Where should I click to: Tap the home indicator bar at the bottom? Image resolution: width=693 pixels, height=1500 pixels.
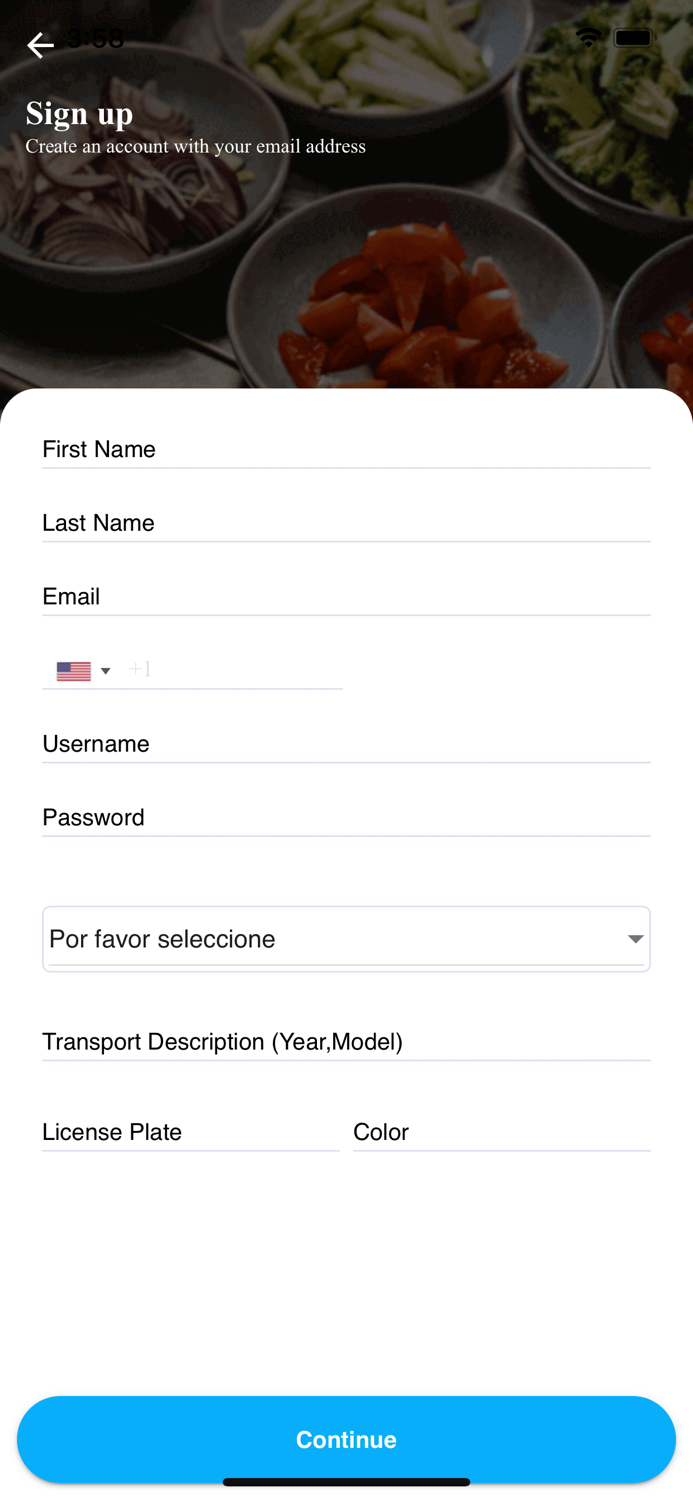pyautogui.click(x=346, y=1482)
